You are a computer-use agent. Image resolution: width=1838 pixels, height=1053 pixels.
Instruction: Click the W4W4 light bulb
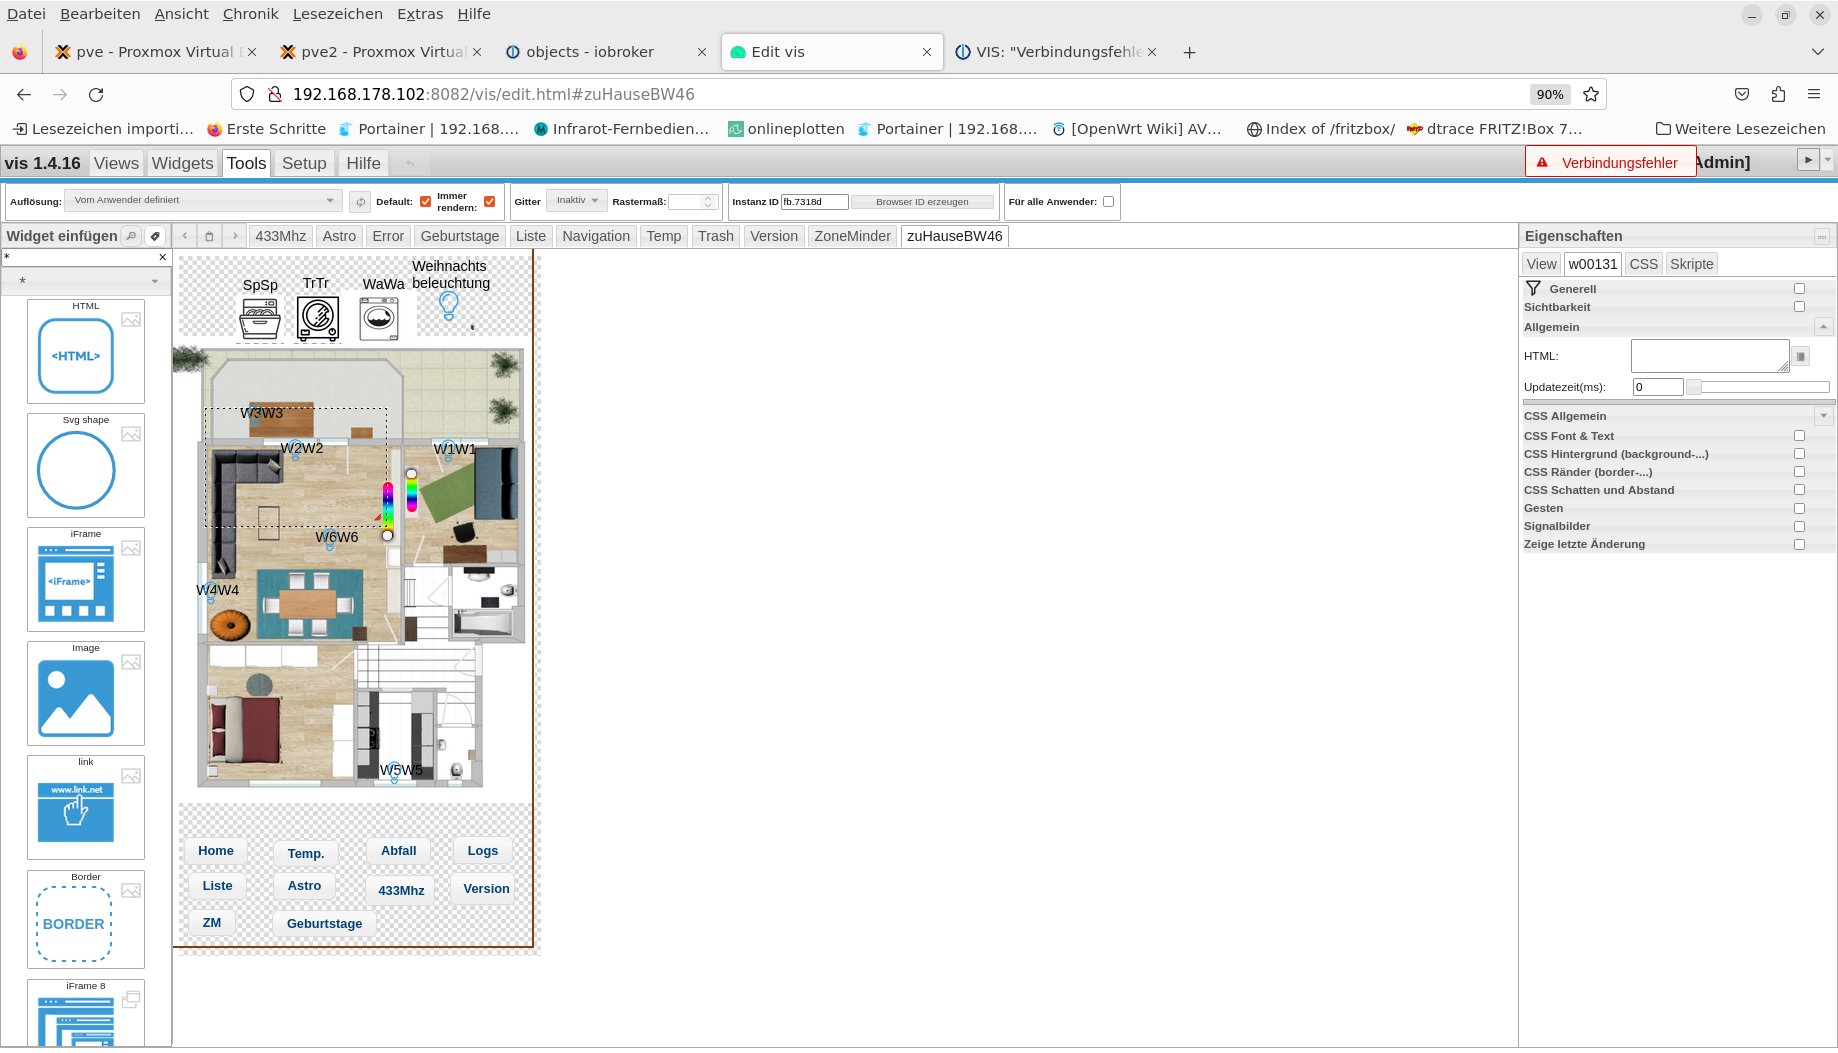210,591
